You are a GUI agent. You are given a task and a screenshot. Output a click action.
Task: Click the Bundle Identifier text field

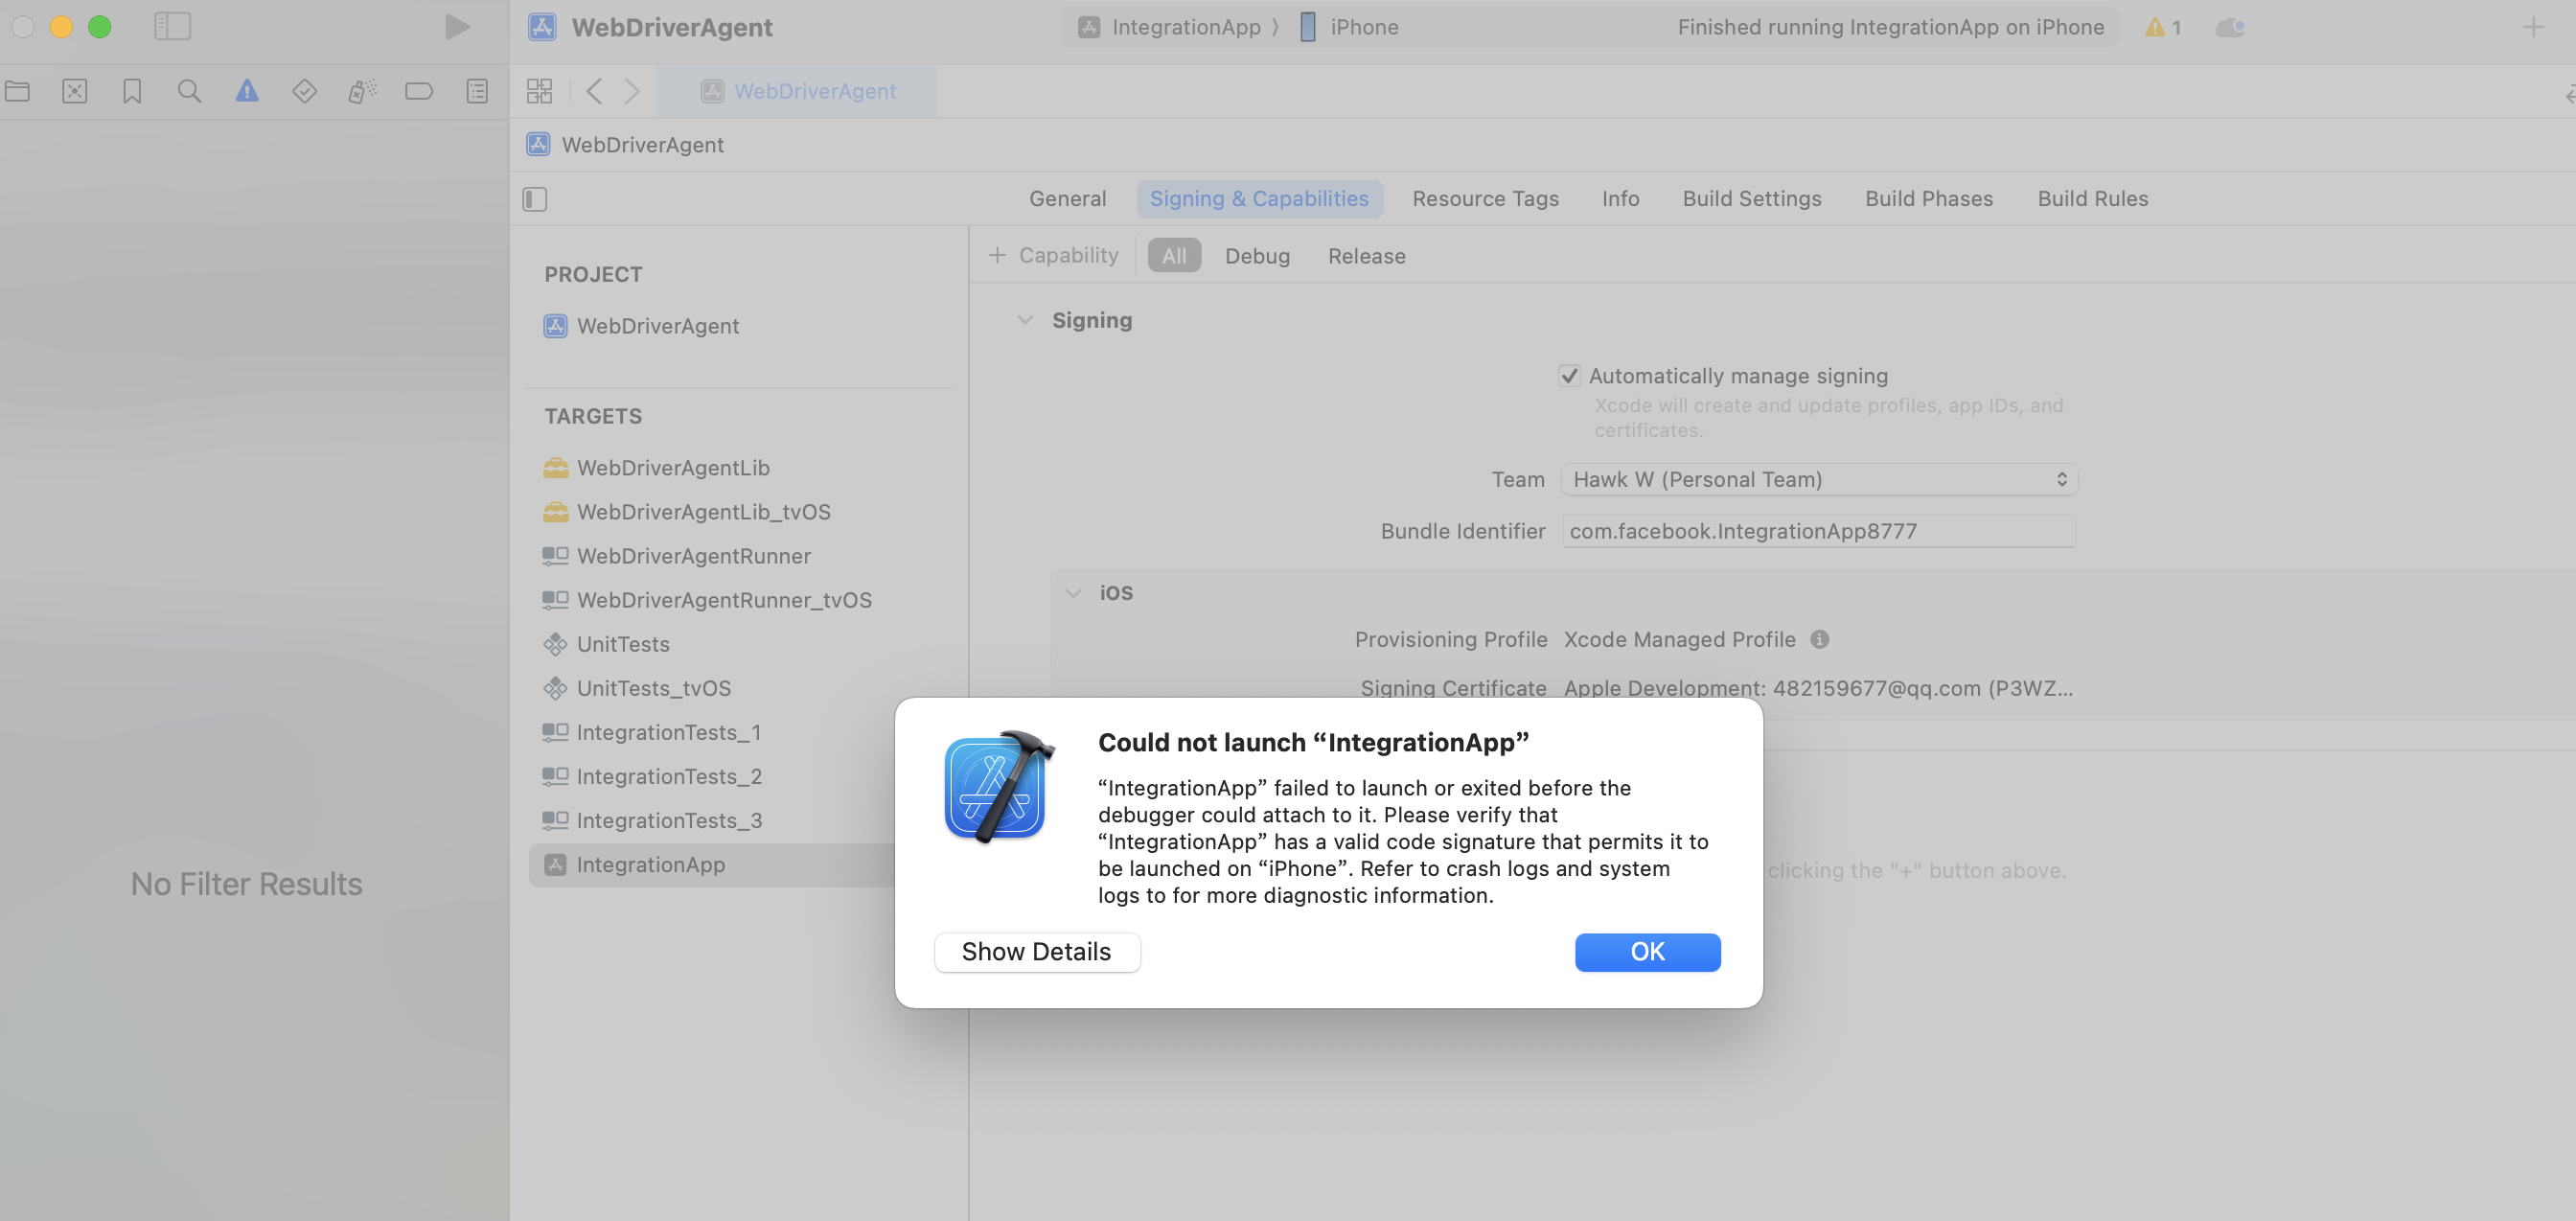coord(1818,531)
